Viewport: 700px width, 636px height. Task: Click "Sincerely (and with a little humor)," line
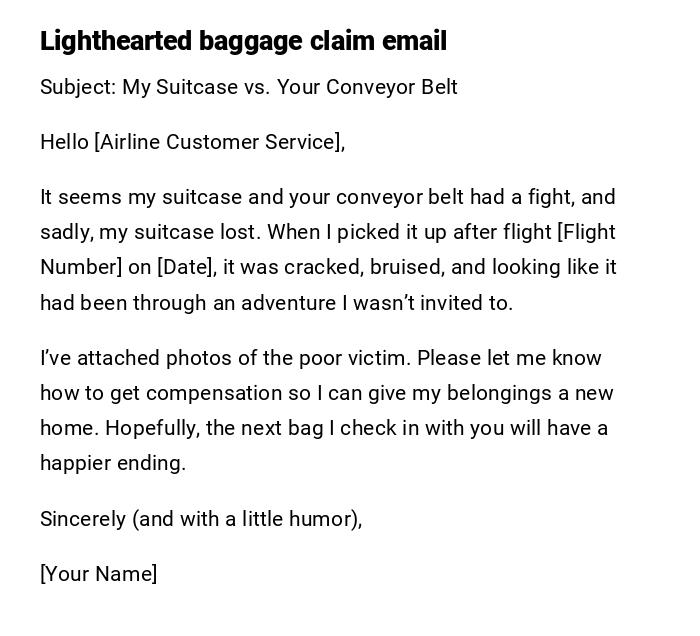point(200,519)
